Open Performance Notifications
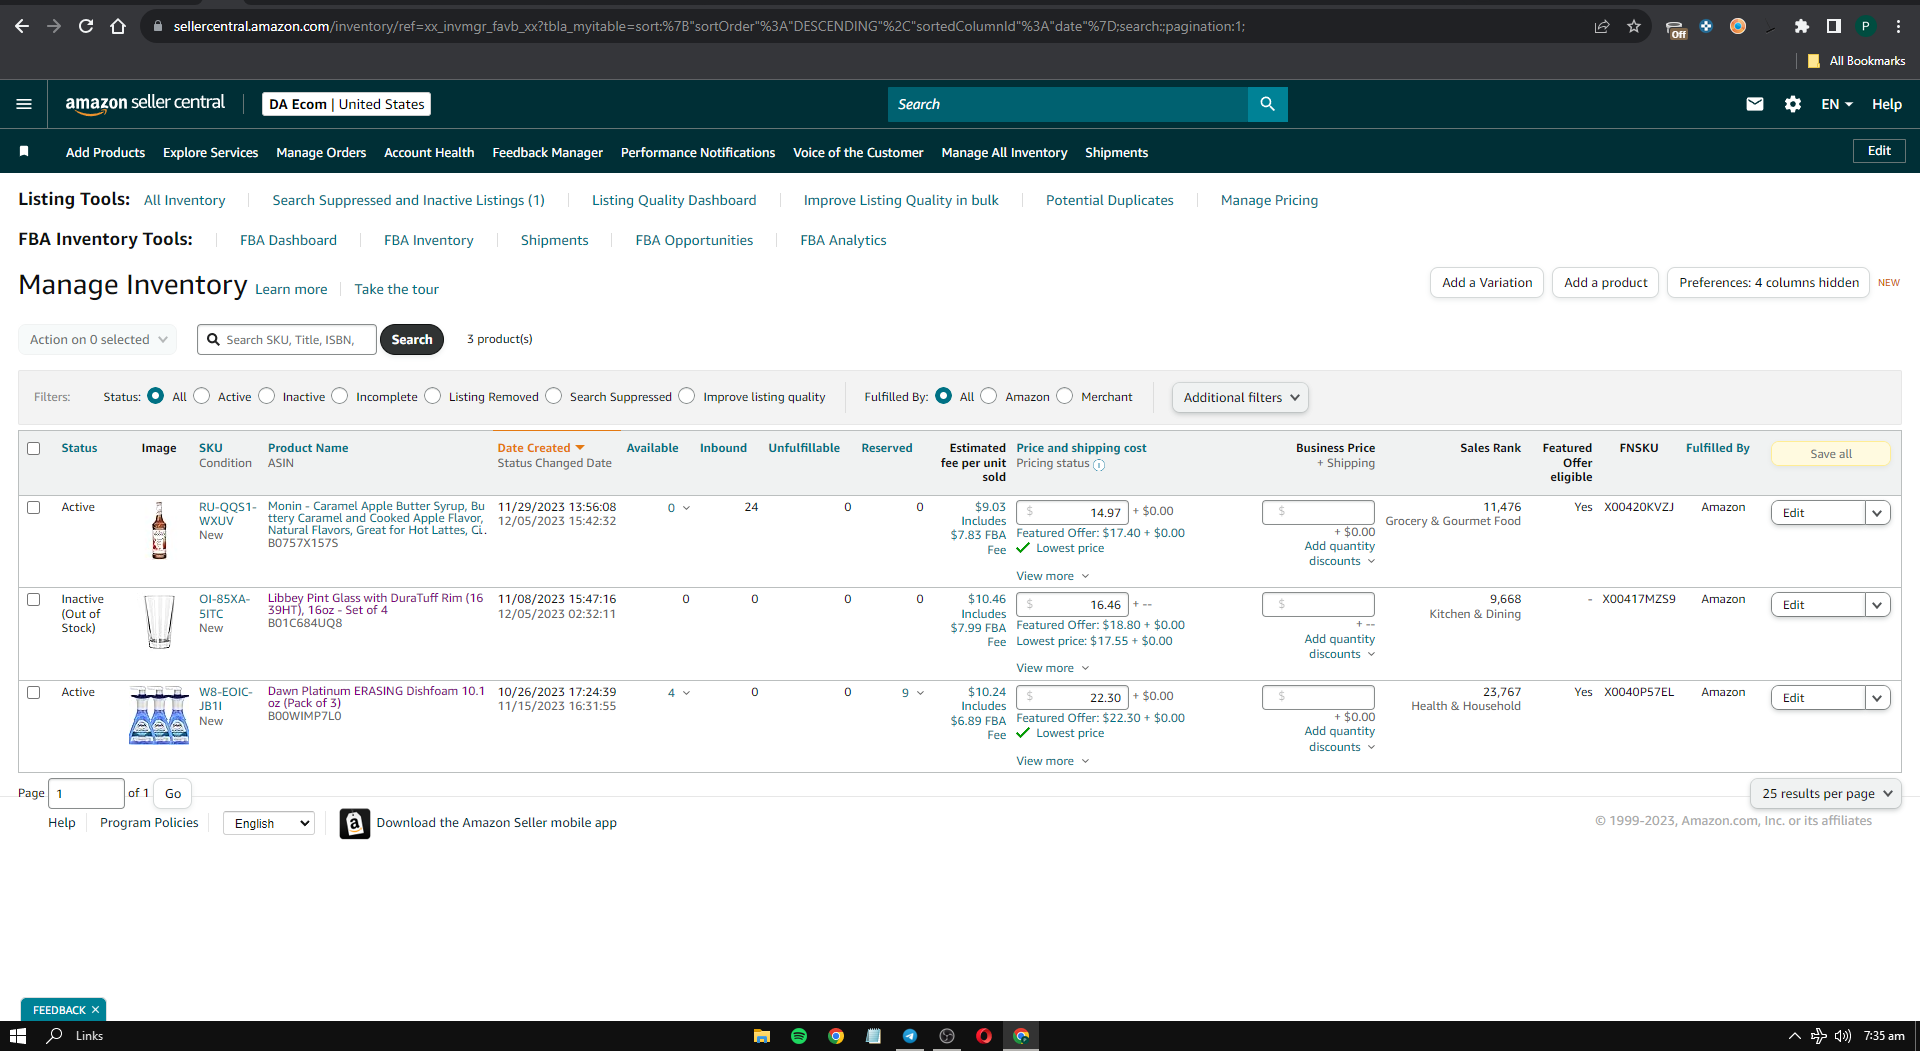This screenshot has width=1920, height=1051. click(x=698, y=152)
